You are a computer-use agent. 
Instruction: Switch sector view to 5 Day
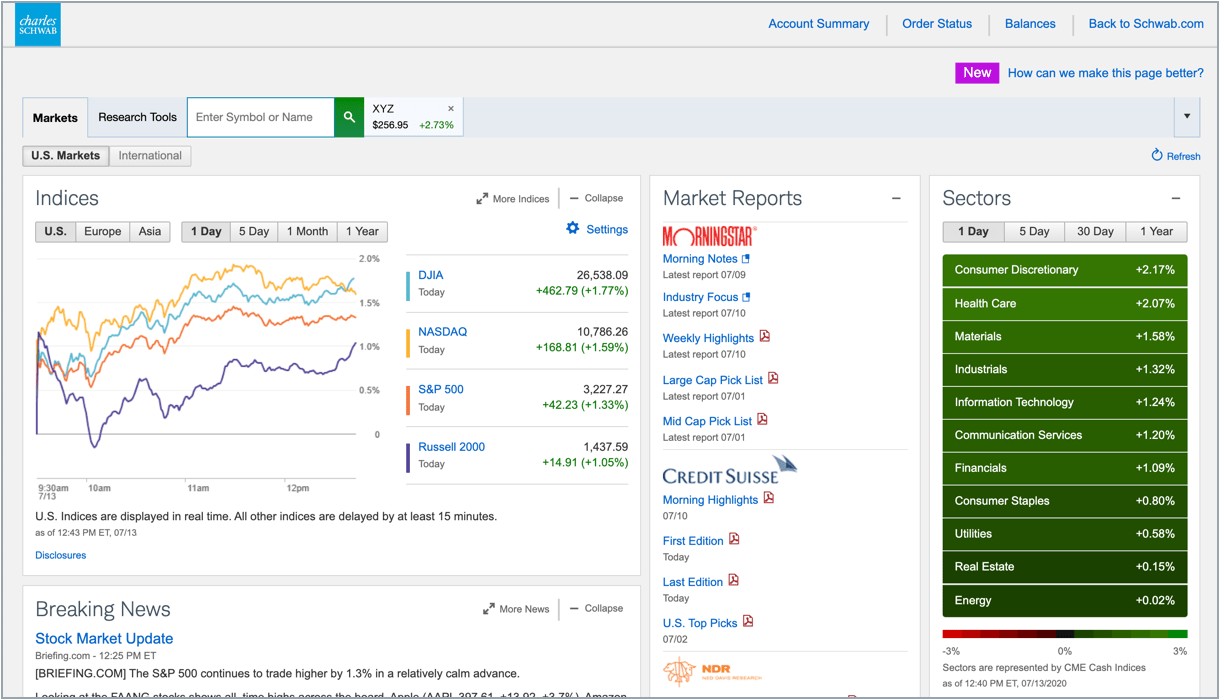(x=1034, y=231)
